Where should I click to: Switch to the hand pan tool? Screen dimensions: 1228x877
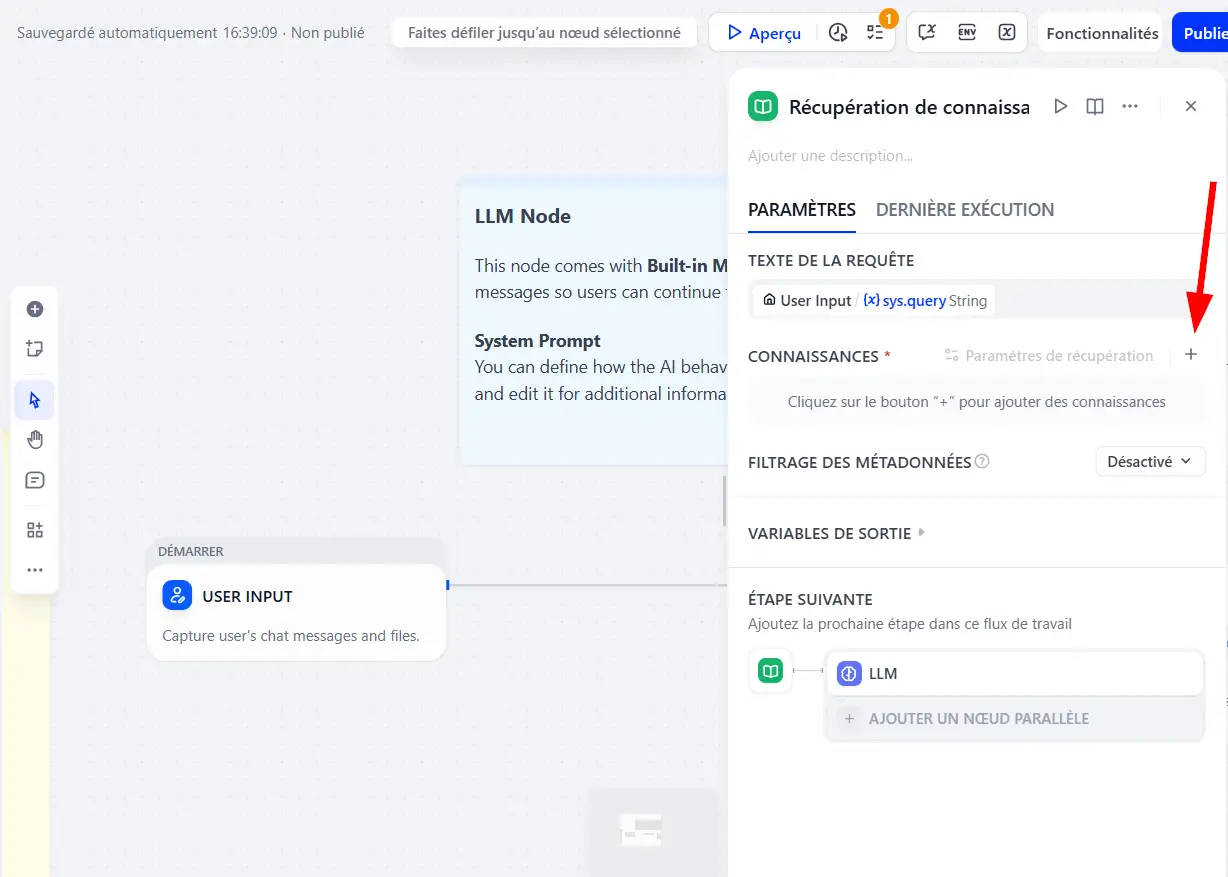35,440
